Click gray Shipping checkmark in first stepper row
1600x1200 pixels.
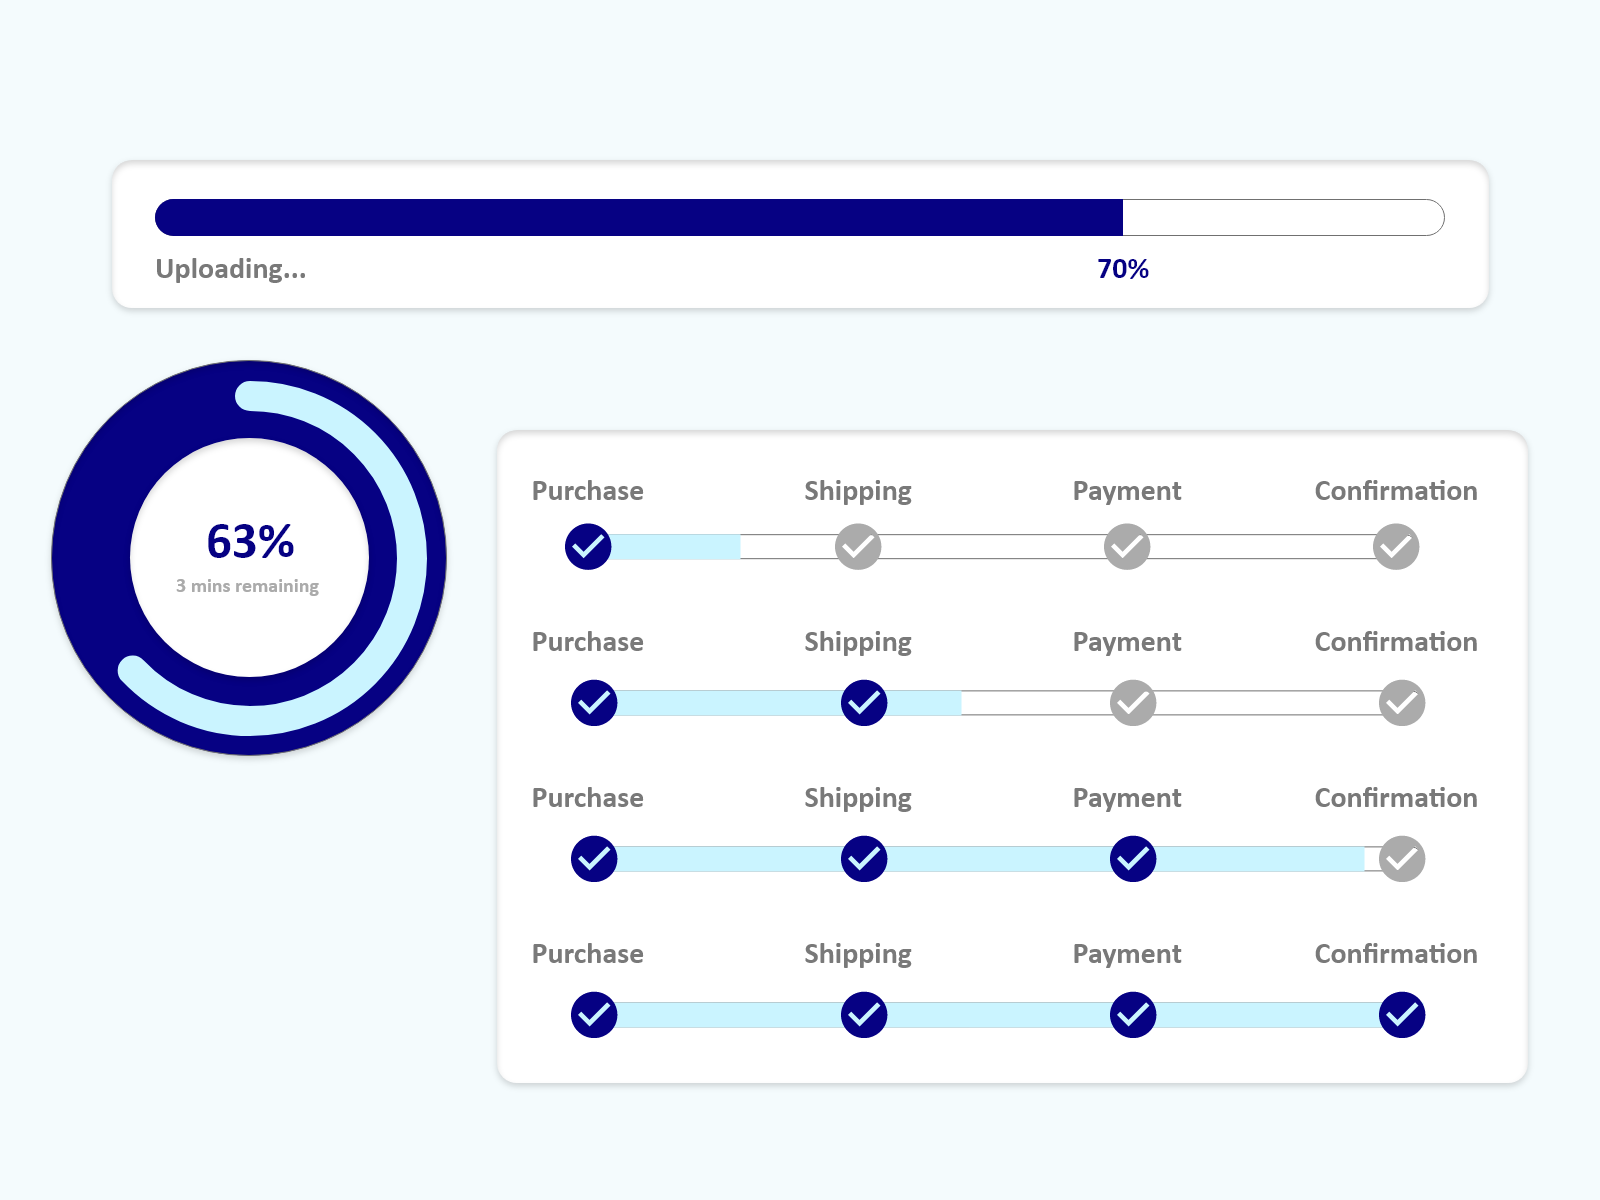coord(858,547)
